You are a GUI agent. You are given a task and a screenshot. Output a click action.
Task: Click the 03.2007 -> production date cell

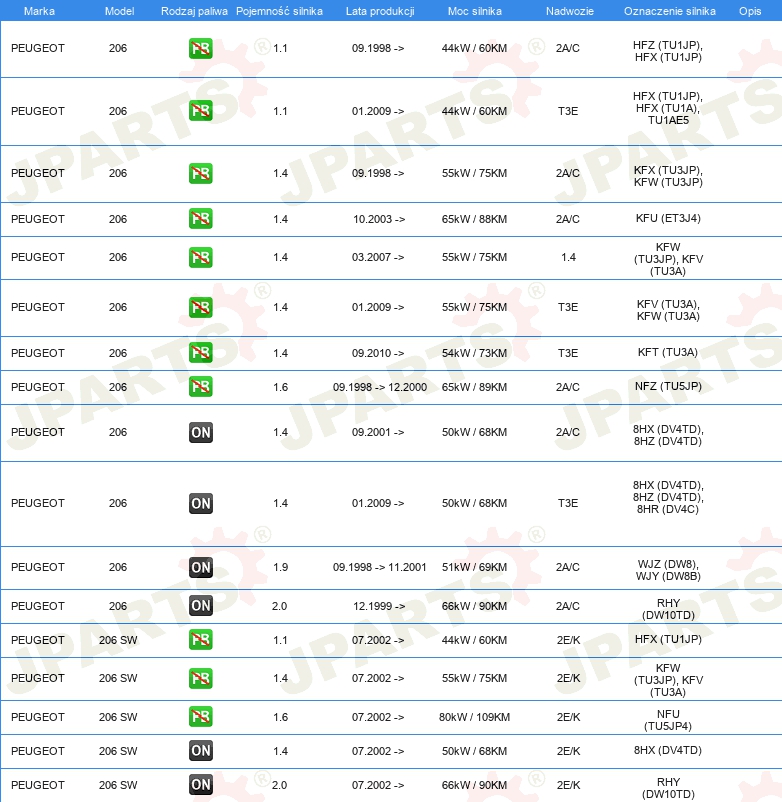click(378, 257)
